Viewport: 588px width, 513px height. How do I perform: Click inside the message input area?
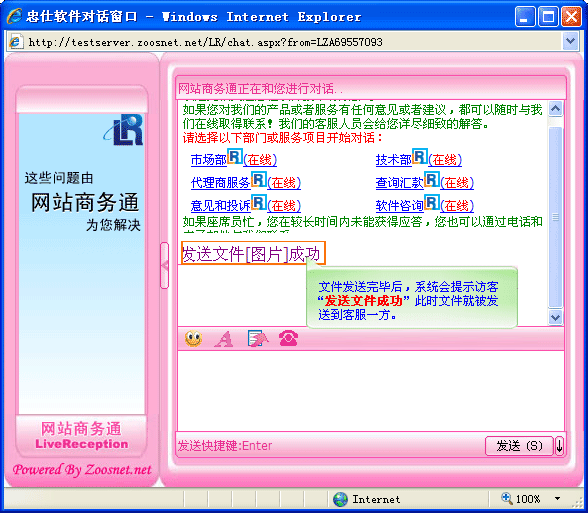point(370,391)
